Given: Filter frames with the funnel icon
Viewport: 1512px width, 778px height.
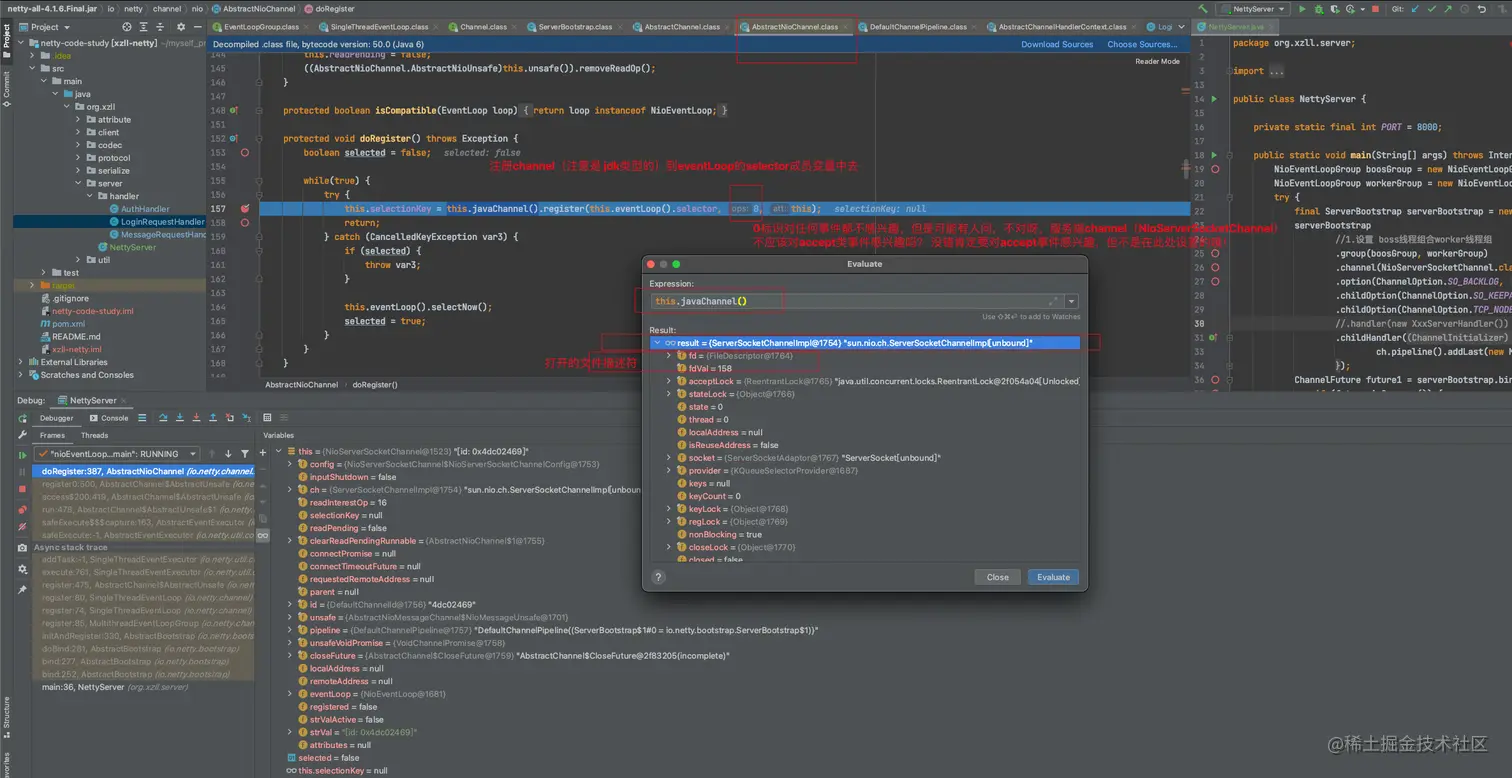Looking at the screenshot, I should pos(244,454).
